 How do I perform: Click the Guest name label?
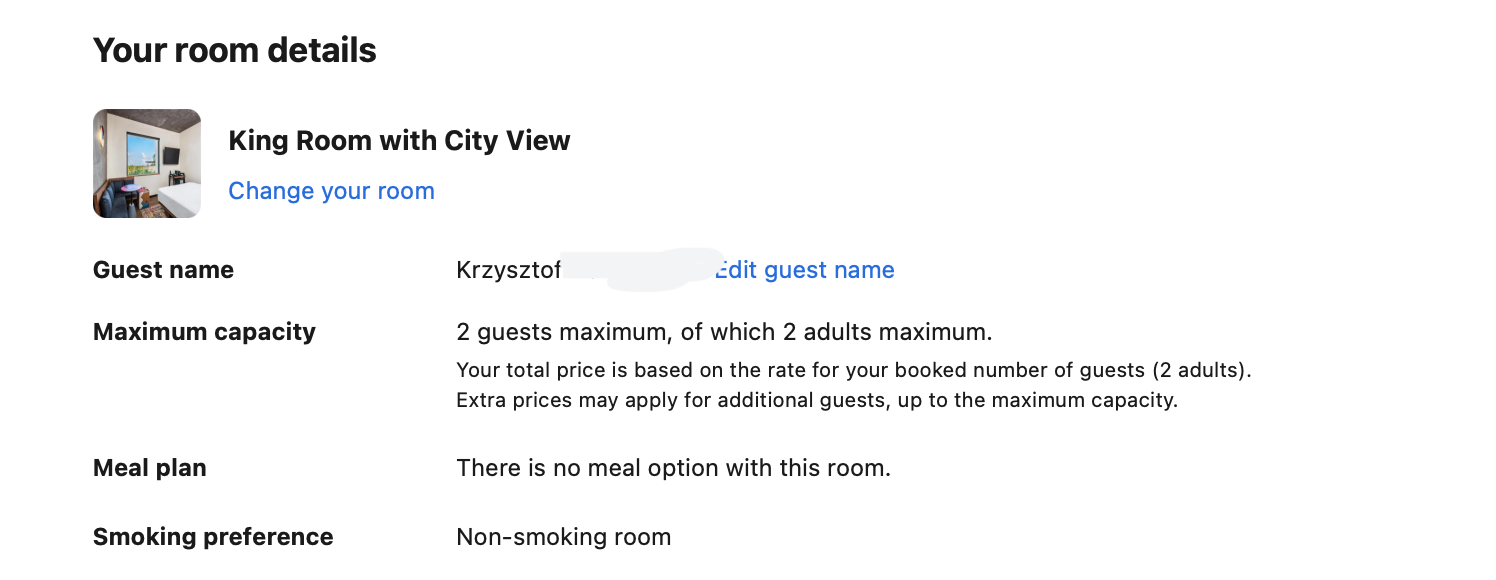pos(163,270)
